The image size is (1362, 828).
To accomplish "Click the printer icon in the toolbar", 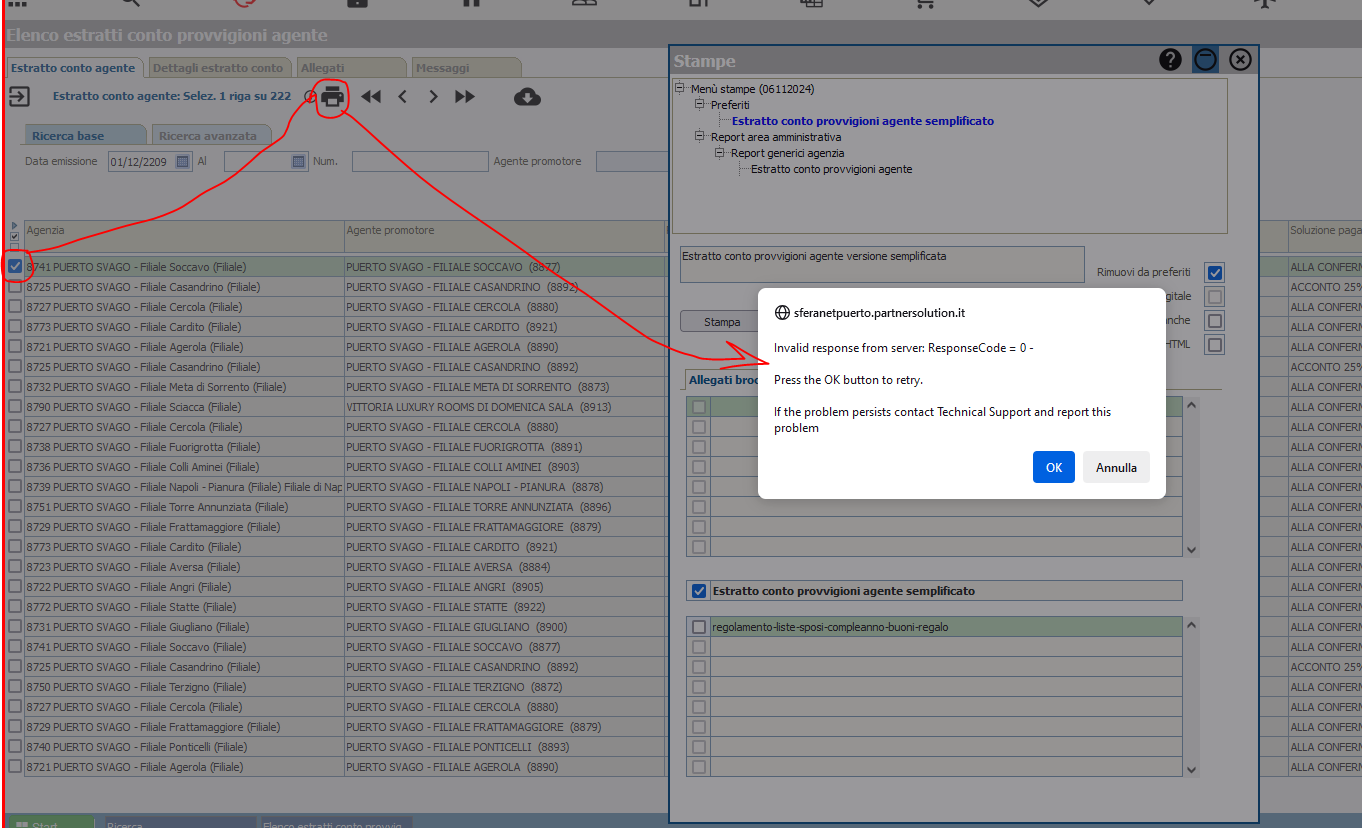I will (x=333, y=97).
